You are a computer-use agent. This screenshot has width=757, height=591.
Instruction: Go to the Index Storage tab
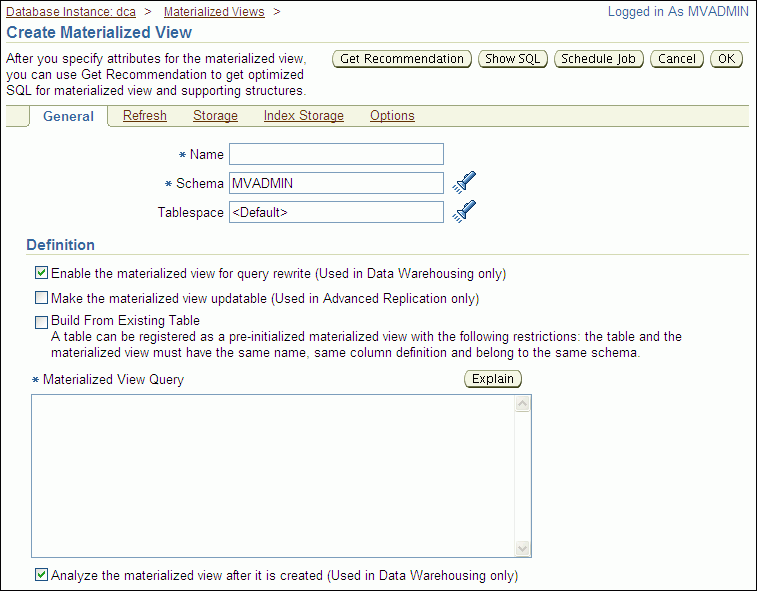[x=303, y=116]
